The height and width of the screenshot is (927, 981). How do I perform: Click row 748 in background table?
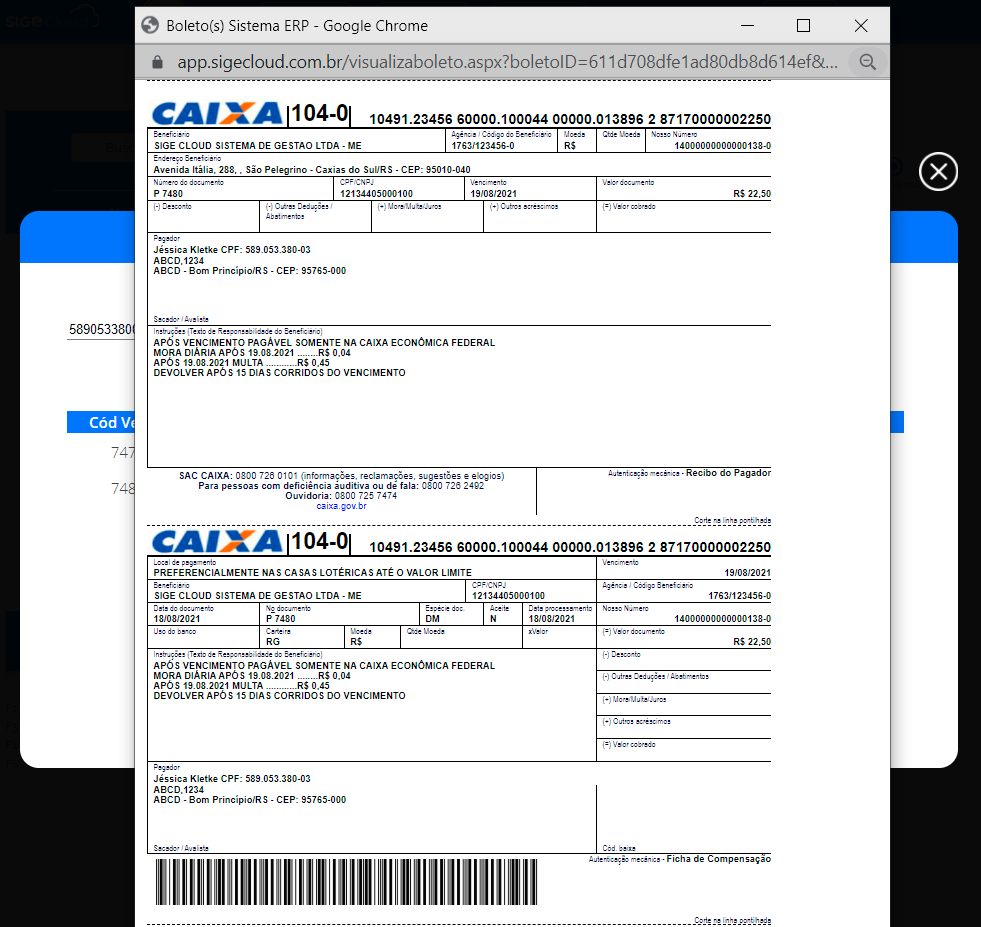click(x=123, y=489)
